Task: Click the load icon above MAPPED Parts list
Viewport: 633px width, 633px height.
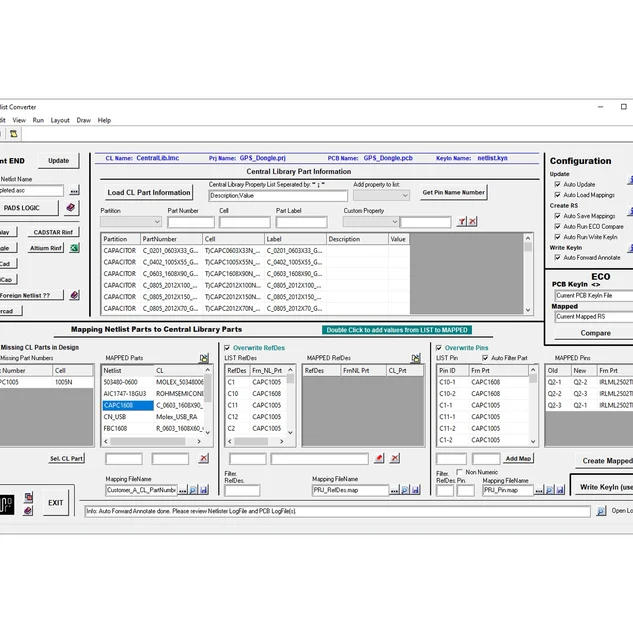Action: coord(204,358)
